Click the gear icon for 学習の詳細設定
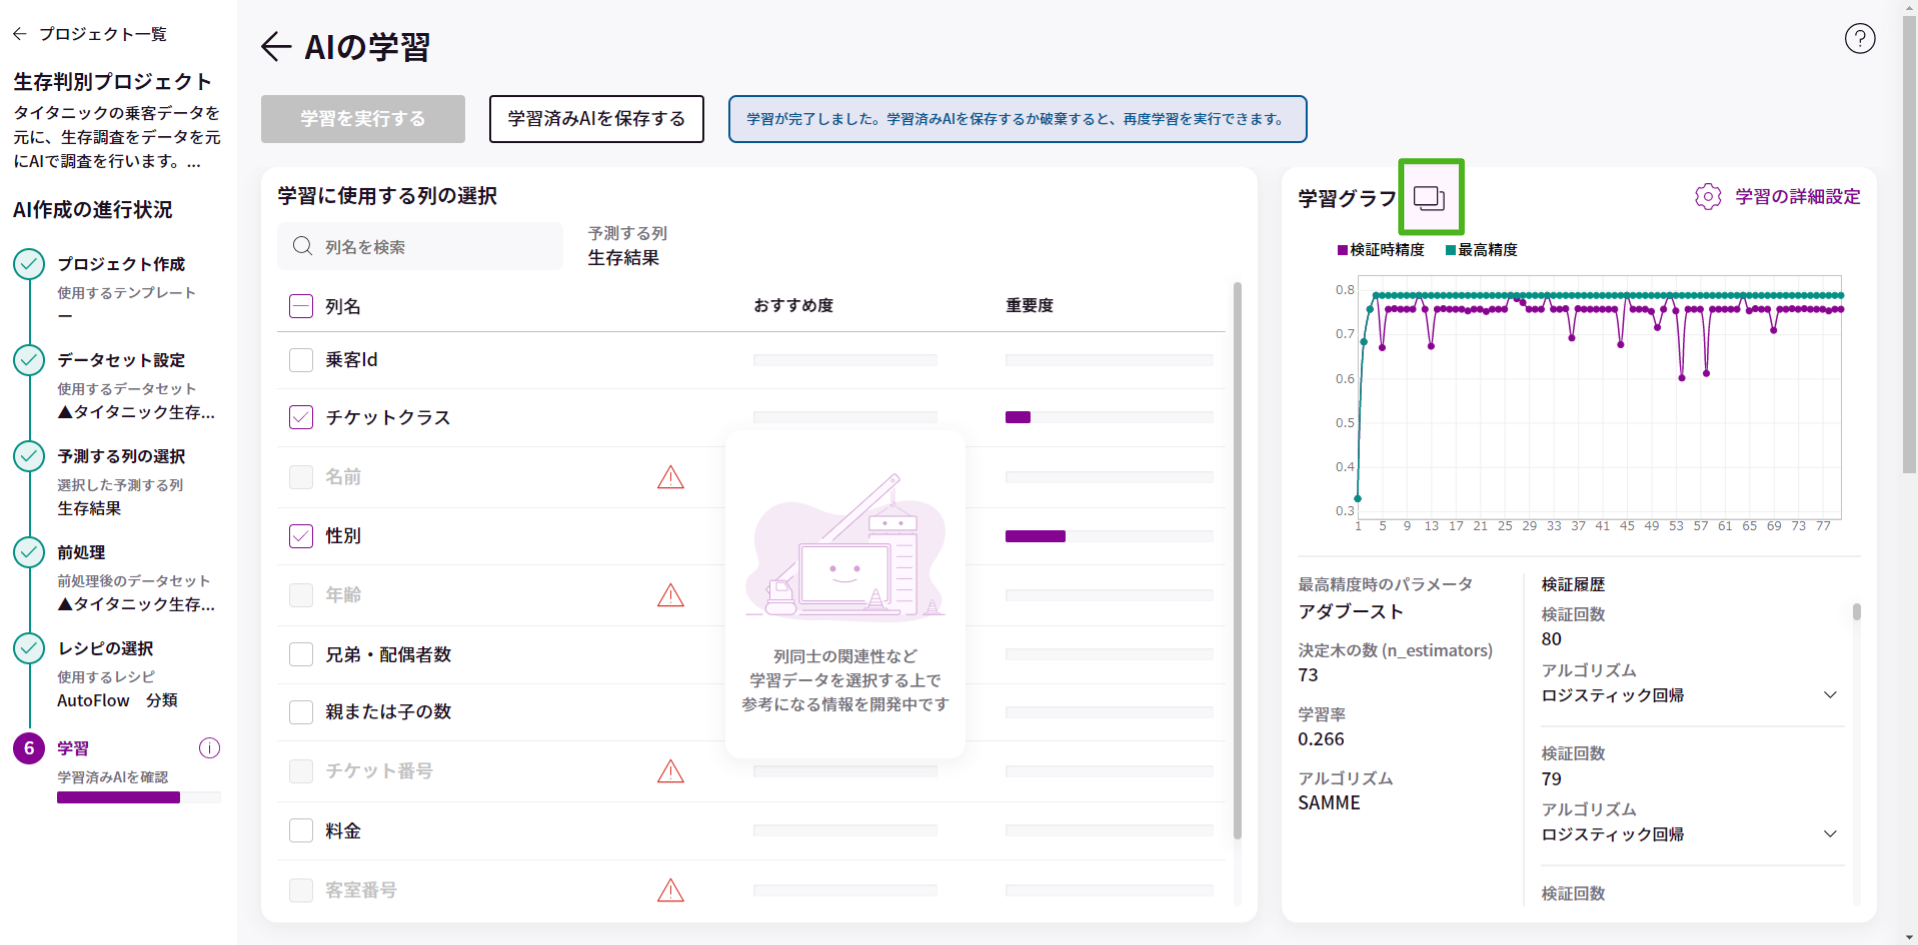Image resolution: width=1918 pixels, height=945 pixels. (1708, 197)
